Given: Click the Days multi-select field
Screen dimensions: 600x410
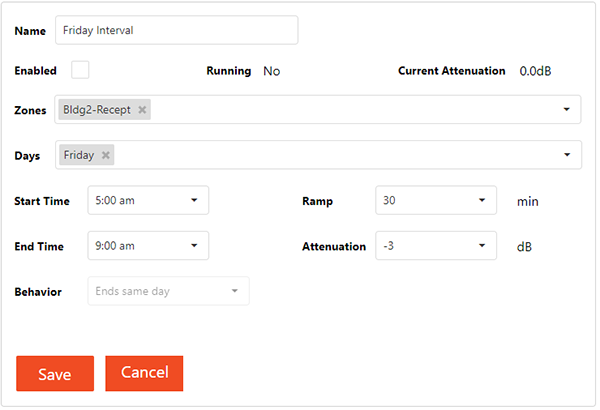Looking at the screenshot, I should click(318, 155).
